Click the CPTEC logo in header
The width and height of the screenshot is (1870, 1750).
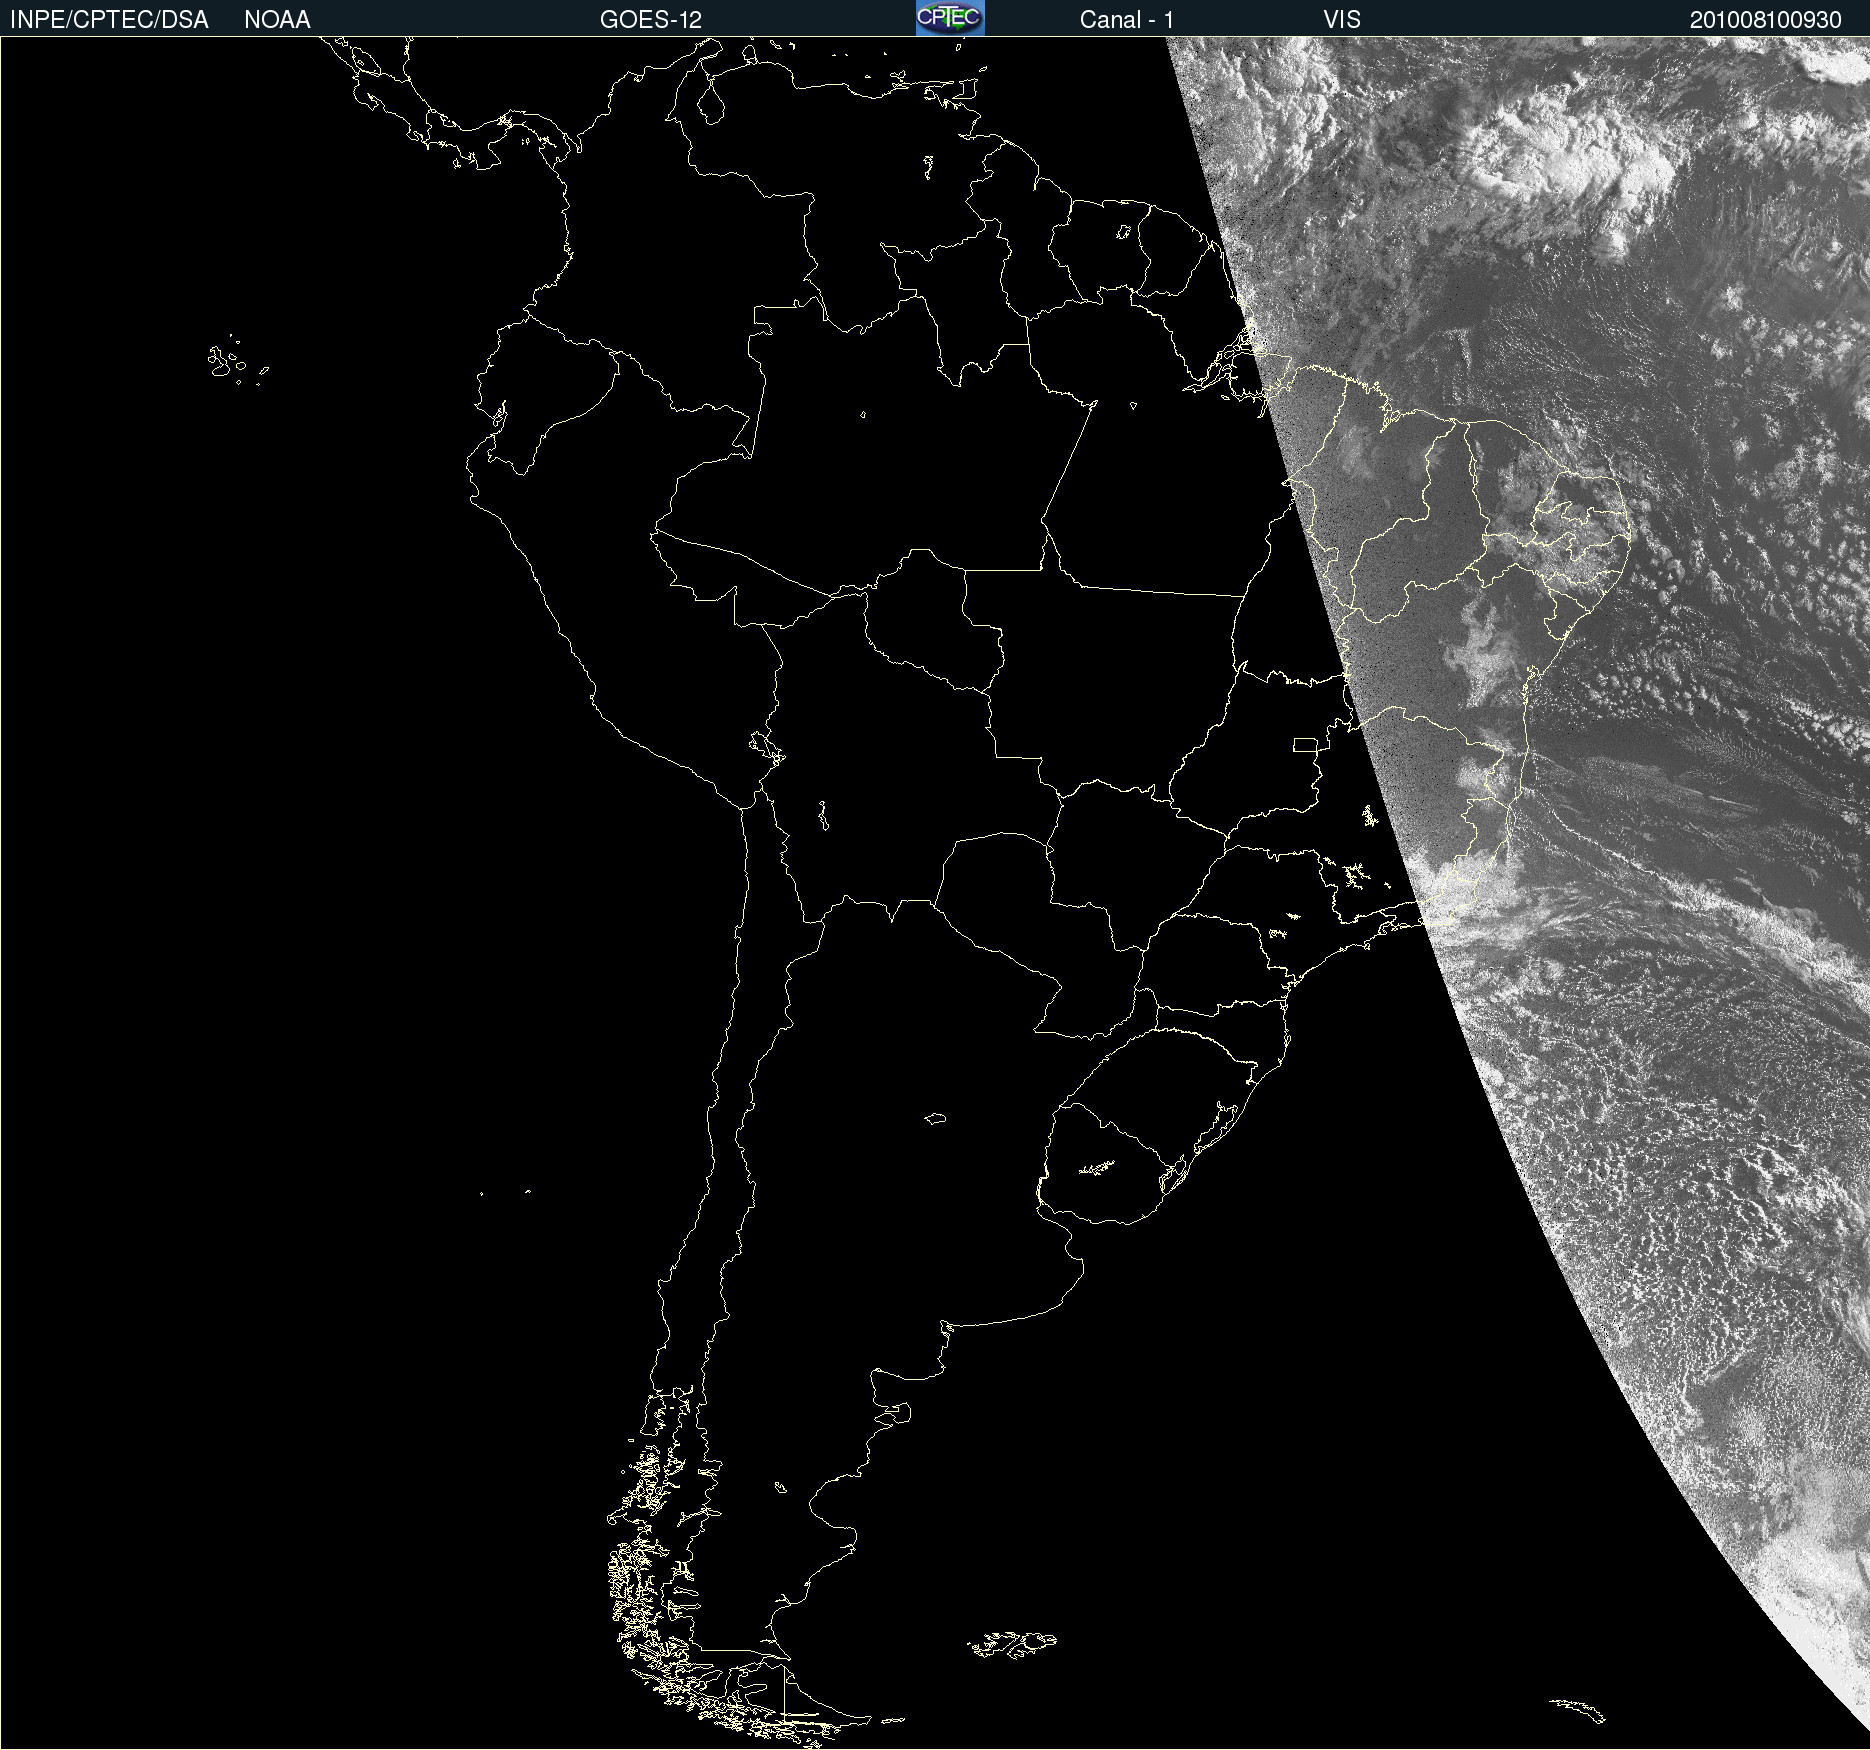coord(950,18)
